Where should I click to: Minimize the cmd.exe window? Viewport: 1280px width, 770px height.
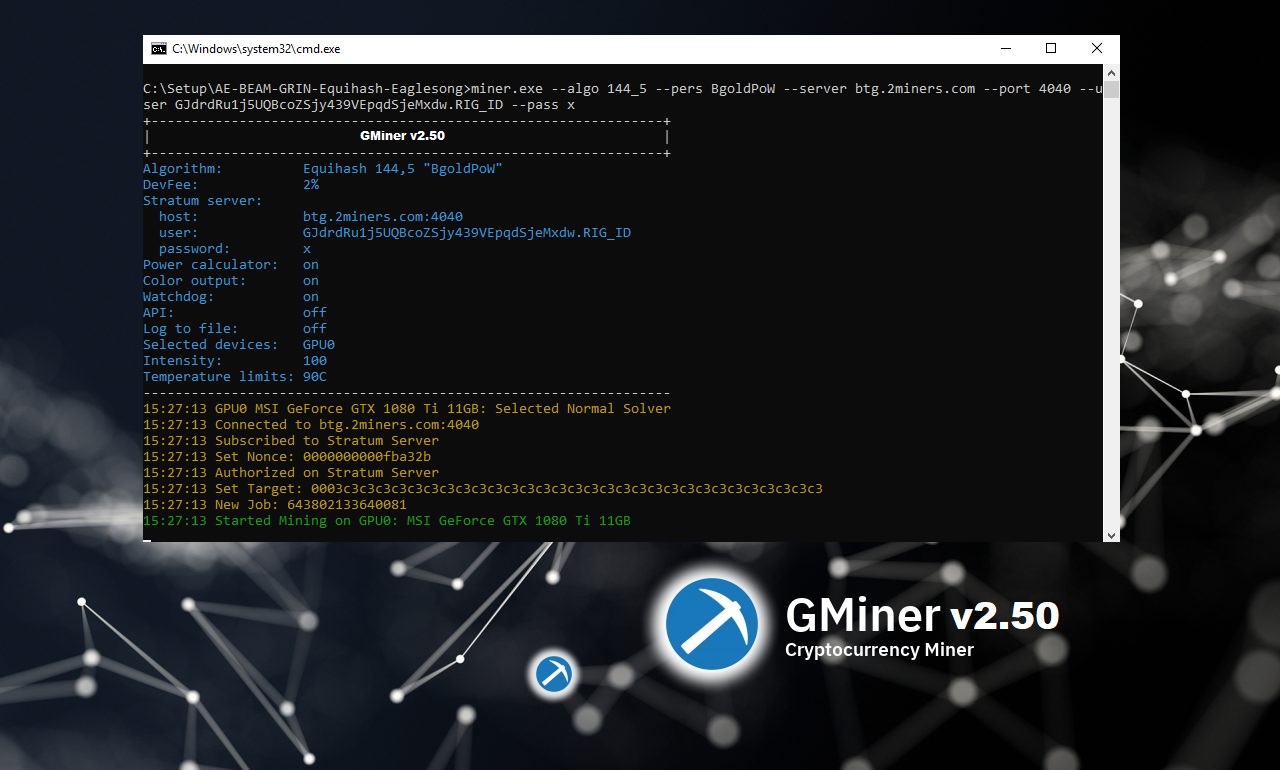click(x=1005, y=48)
